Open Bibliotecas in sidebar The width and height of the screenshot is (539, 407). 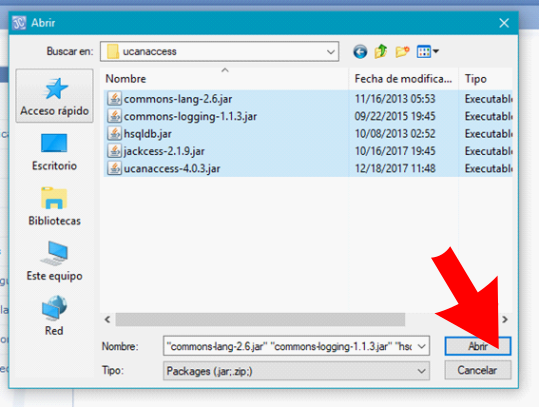click(x=54, y=207)
